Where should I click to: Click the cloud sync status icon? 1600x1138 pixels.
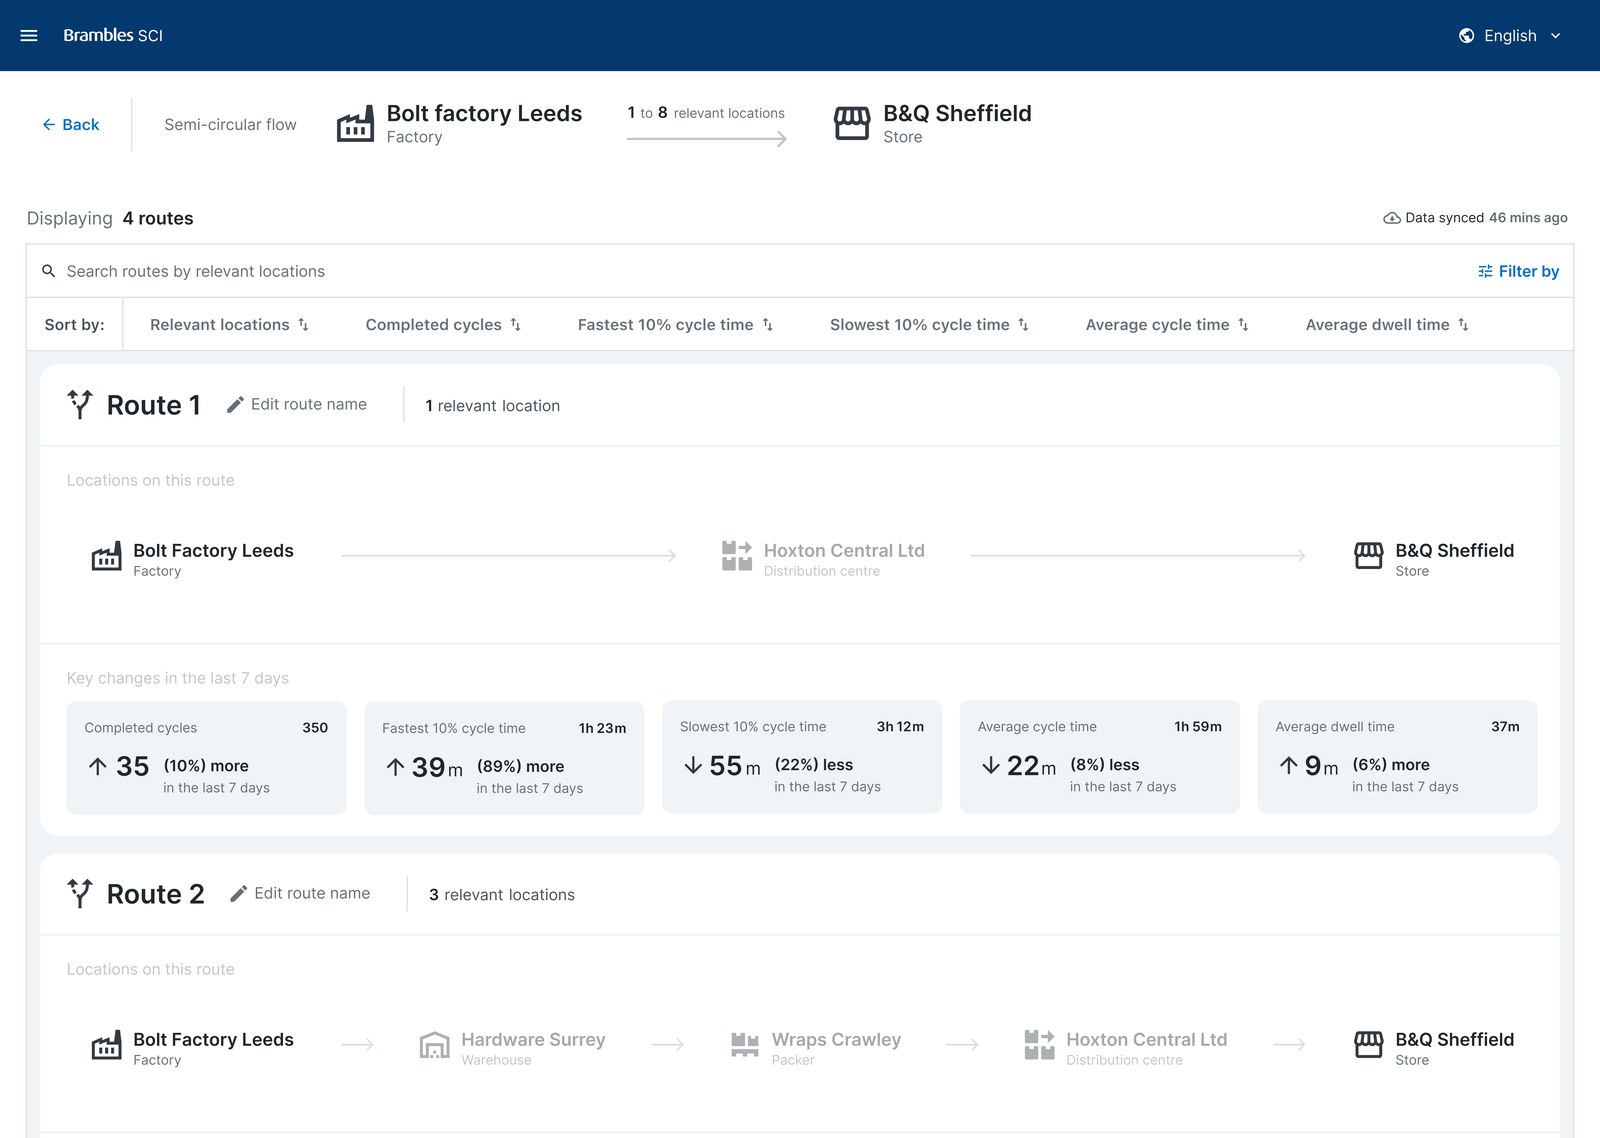click(1391, 218)
